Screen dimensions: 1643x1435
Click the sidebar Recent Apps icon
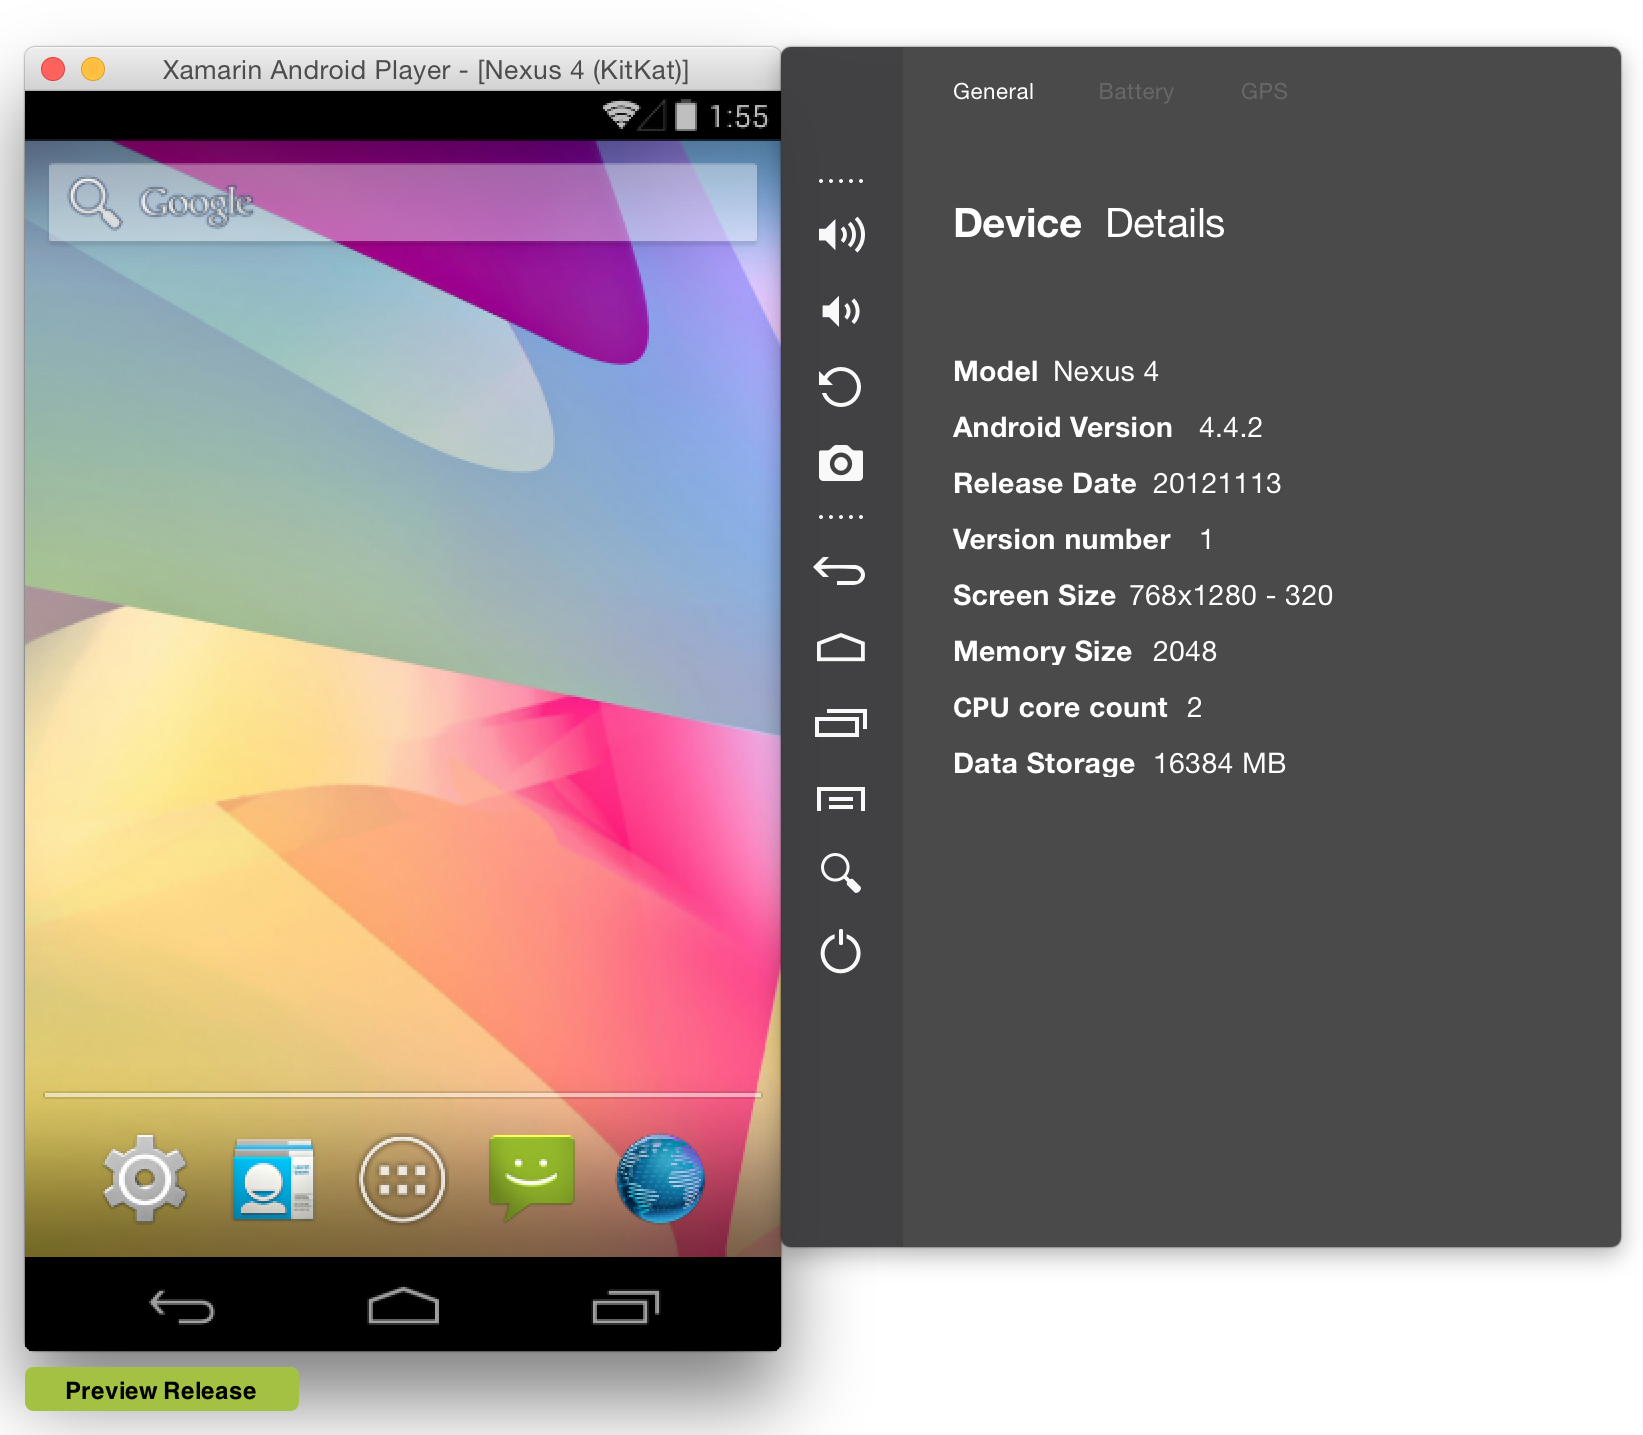(x=840, y=722)
